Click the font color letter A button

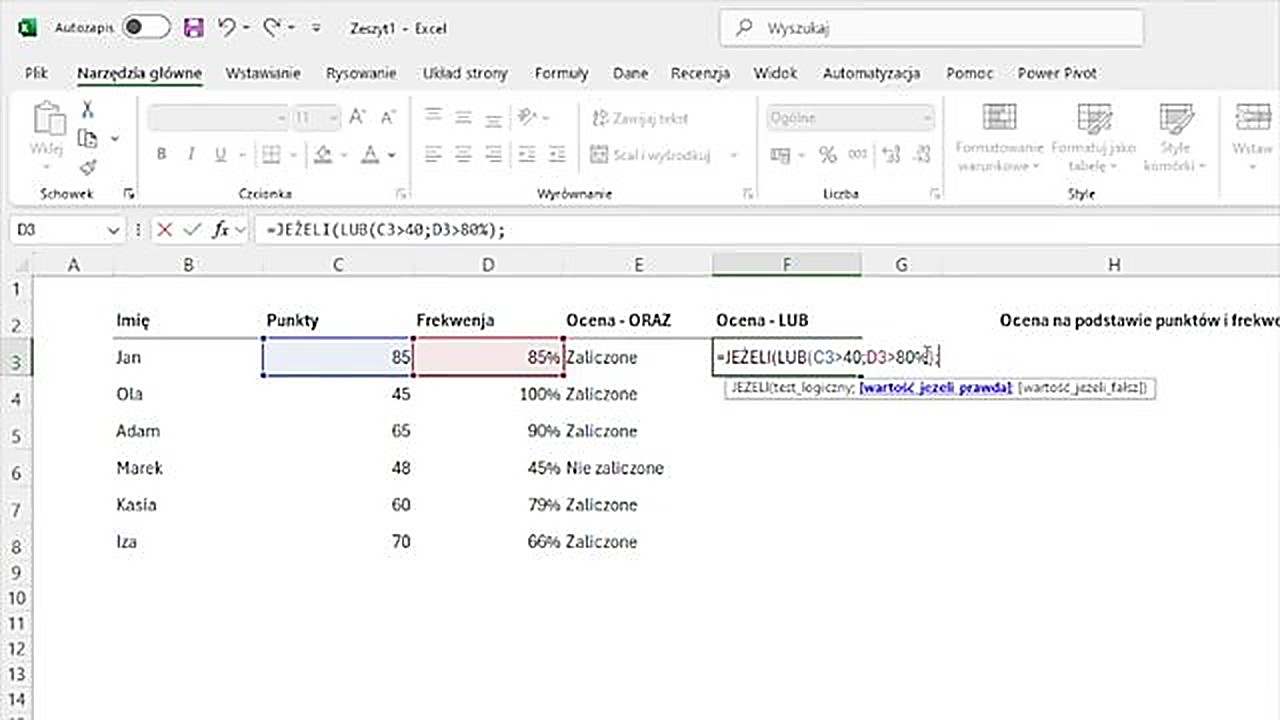[x=370, y=155]
